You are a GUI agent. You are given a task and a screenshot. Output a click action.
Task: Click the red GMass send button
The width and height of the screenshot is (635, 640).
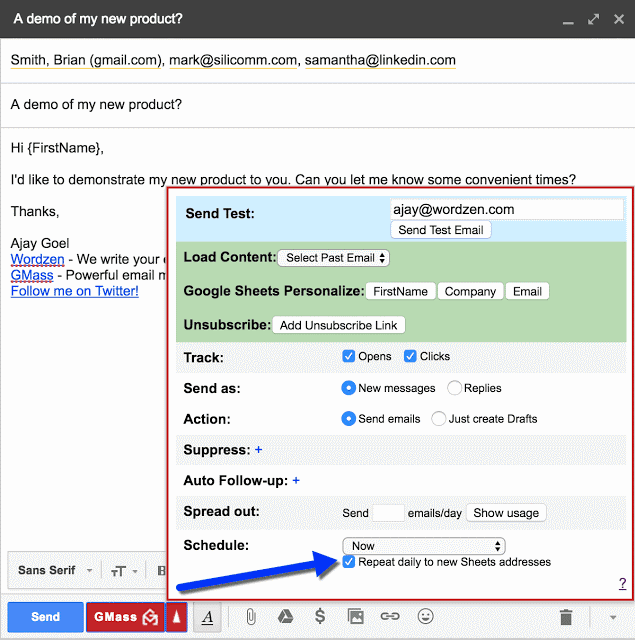(x=125, y=617)
